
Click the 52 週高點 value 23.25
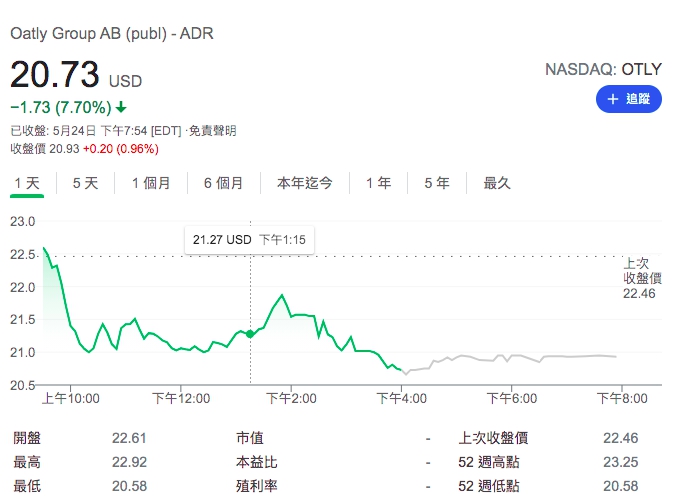(620, 462)
